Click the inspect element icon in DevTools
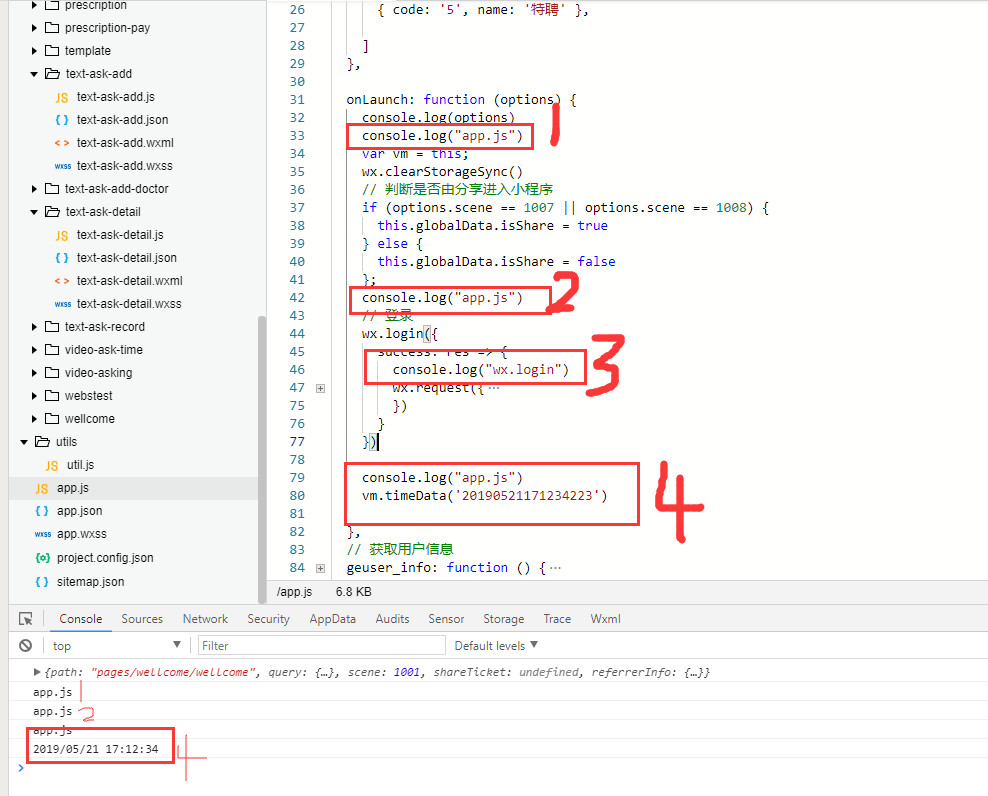The height and width of the screenshot is (796, 988). pos(26,619)
